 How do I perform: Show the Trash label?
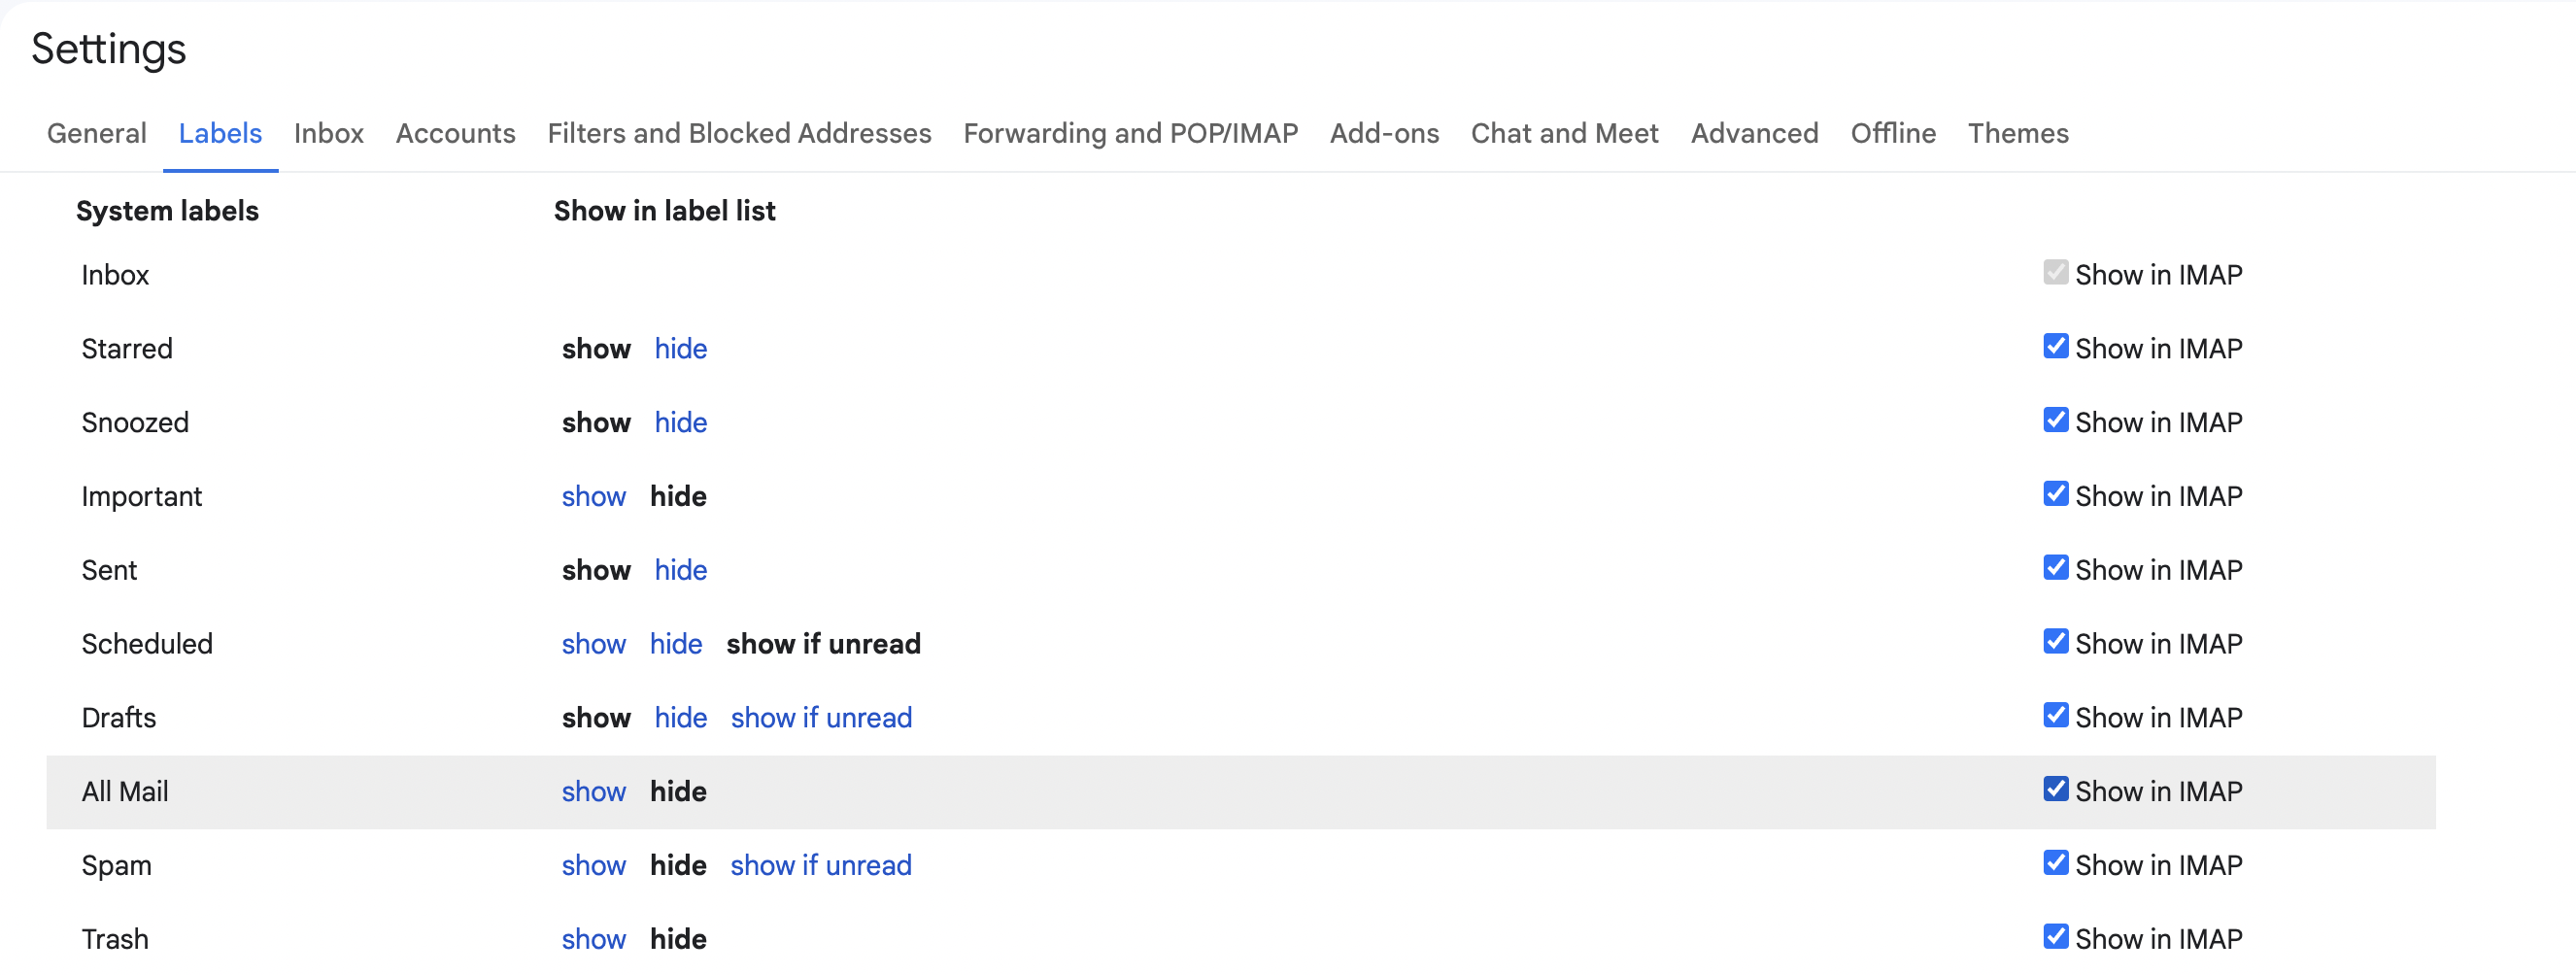[594, 938]
